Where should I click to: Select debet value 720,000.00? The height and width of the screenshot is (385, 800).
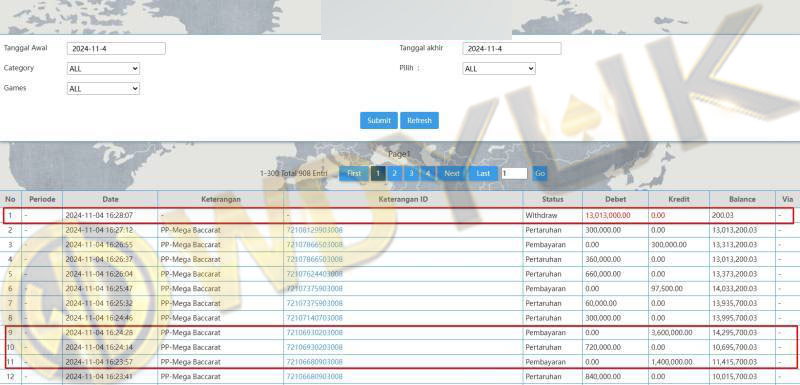click(x=603, y=347)
